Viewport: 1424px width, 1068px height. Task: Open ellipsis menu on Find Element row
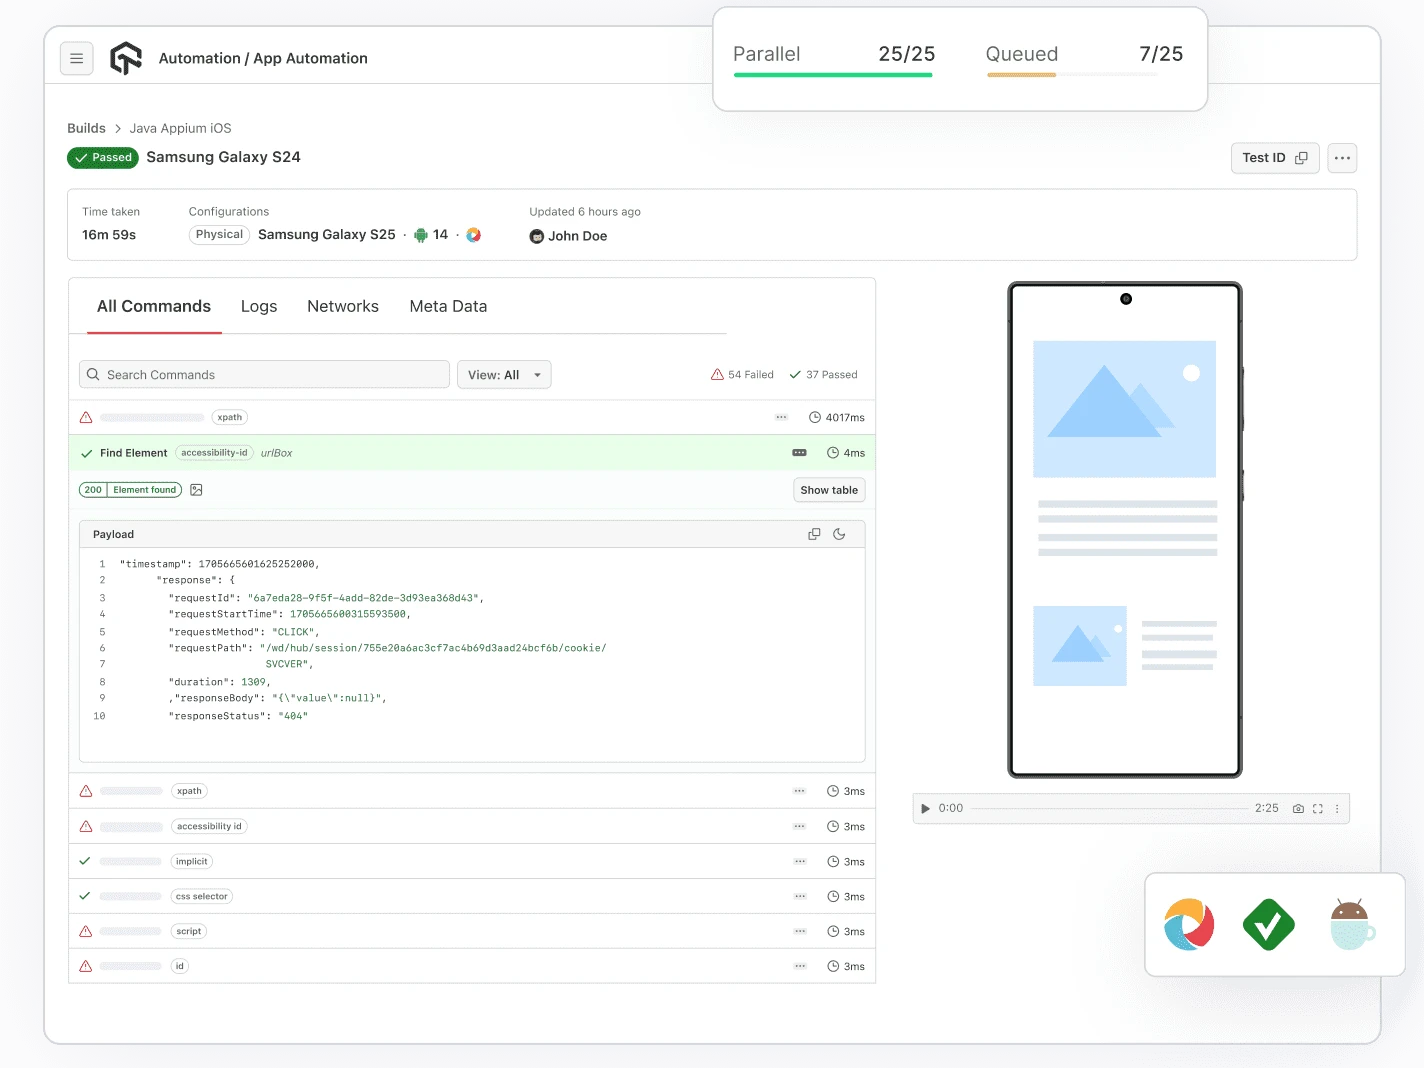(800, 453)
